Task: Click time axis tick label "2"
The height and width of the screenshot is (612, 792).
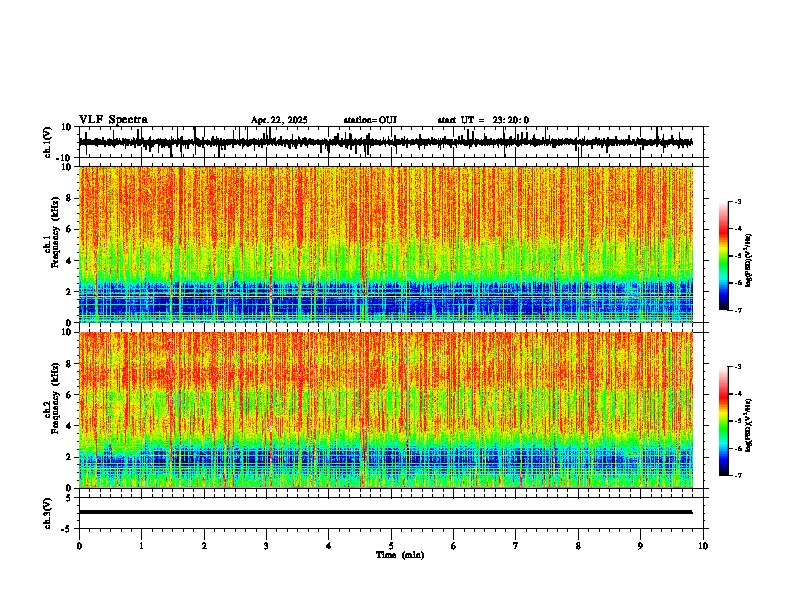Action: [x=204, y=546]
